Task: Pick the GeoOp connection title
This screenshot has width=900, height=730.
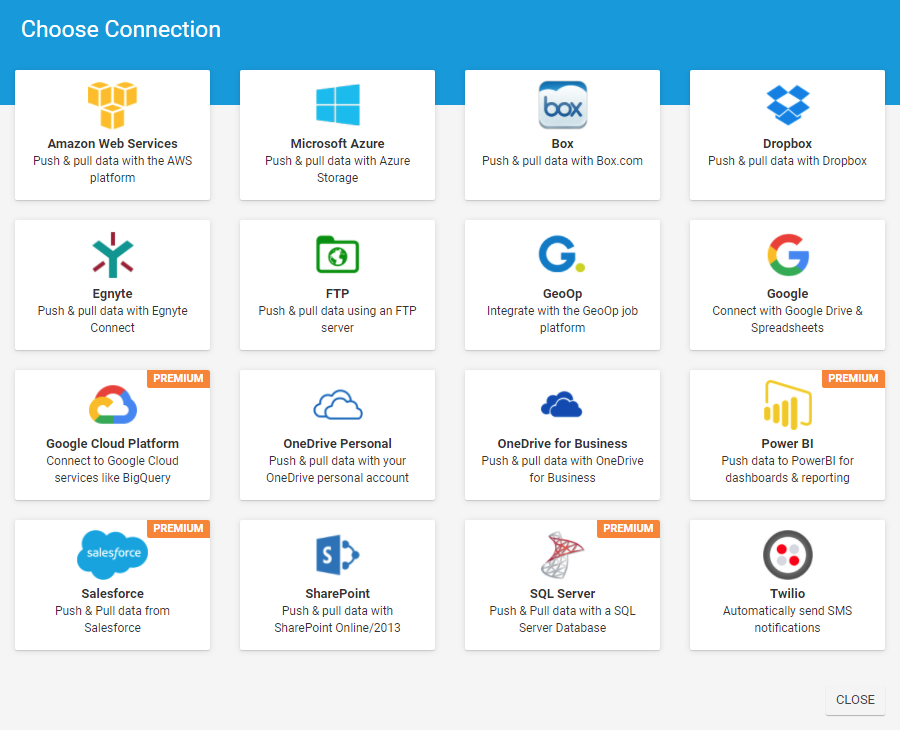Action: click(562, 294)
